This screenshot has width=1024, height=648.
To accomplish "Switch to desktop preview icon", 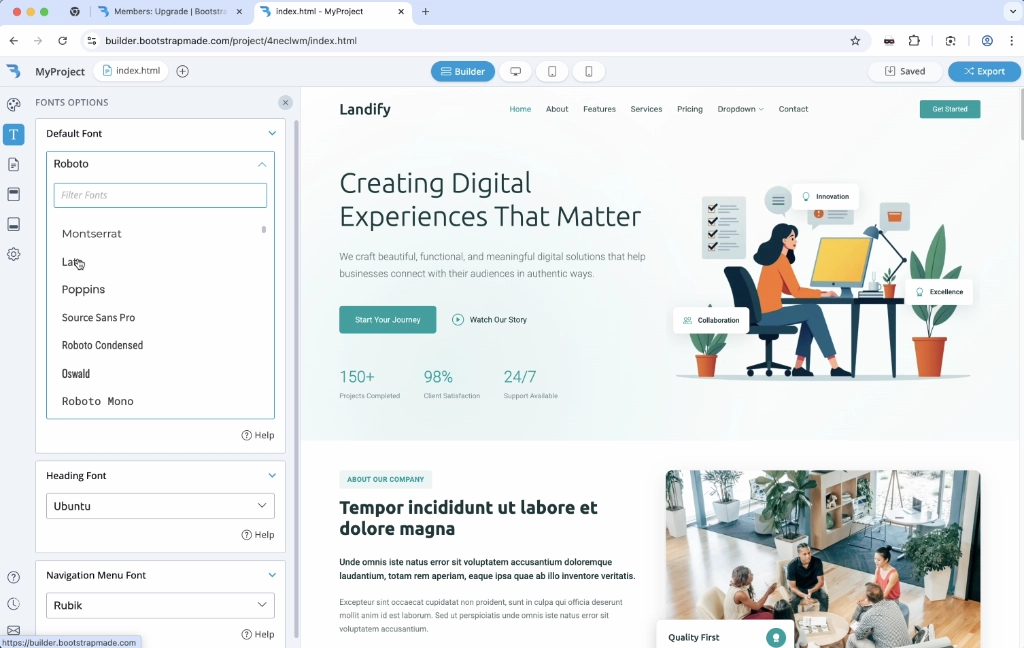I will (515, 71).
